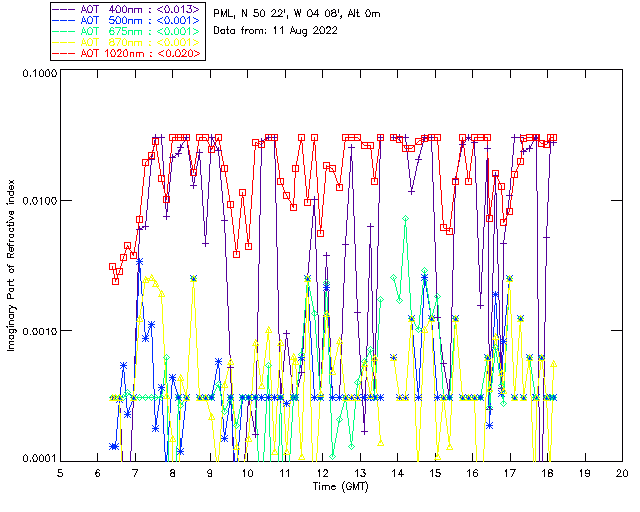Click the leftmost red square data marker
The width and height of the screenshot is (640, 512).
pos(113,267)
